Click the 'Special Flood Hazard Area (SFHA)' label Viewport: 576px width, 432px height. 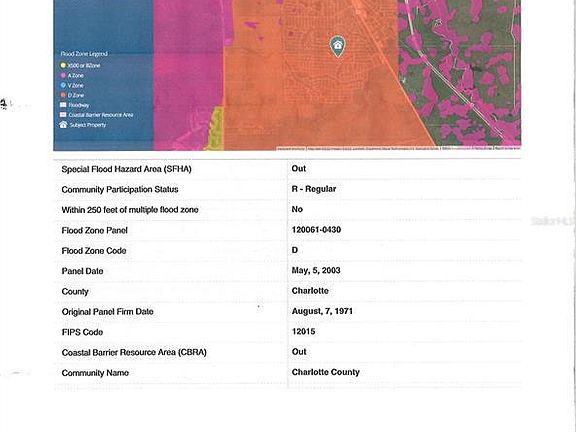[x=126, y=169]
